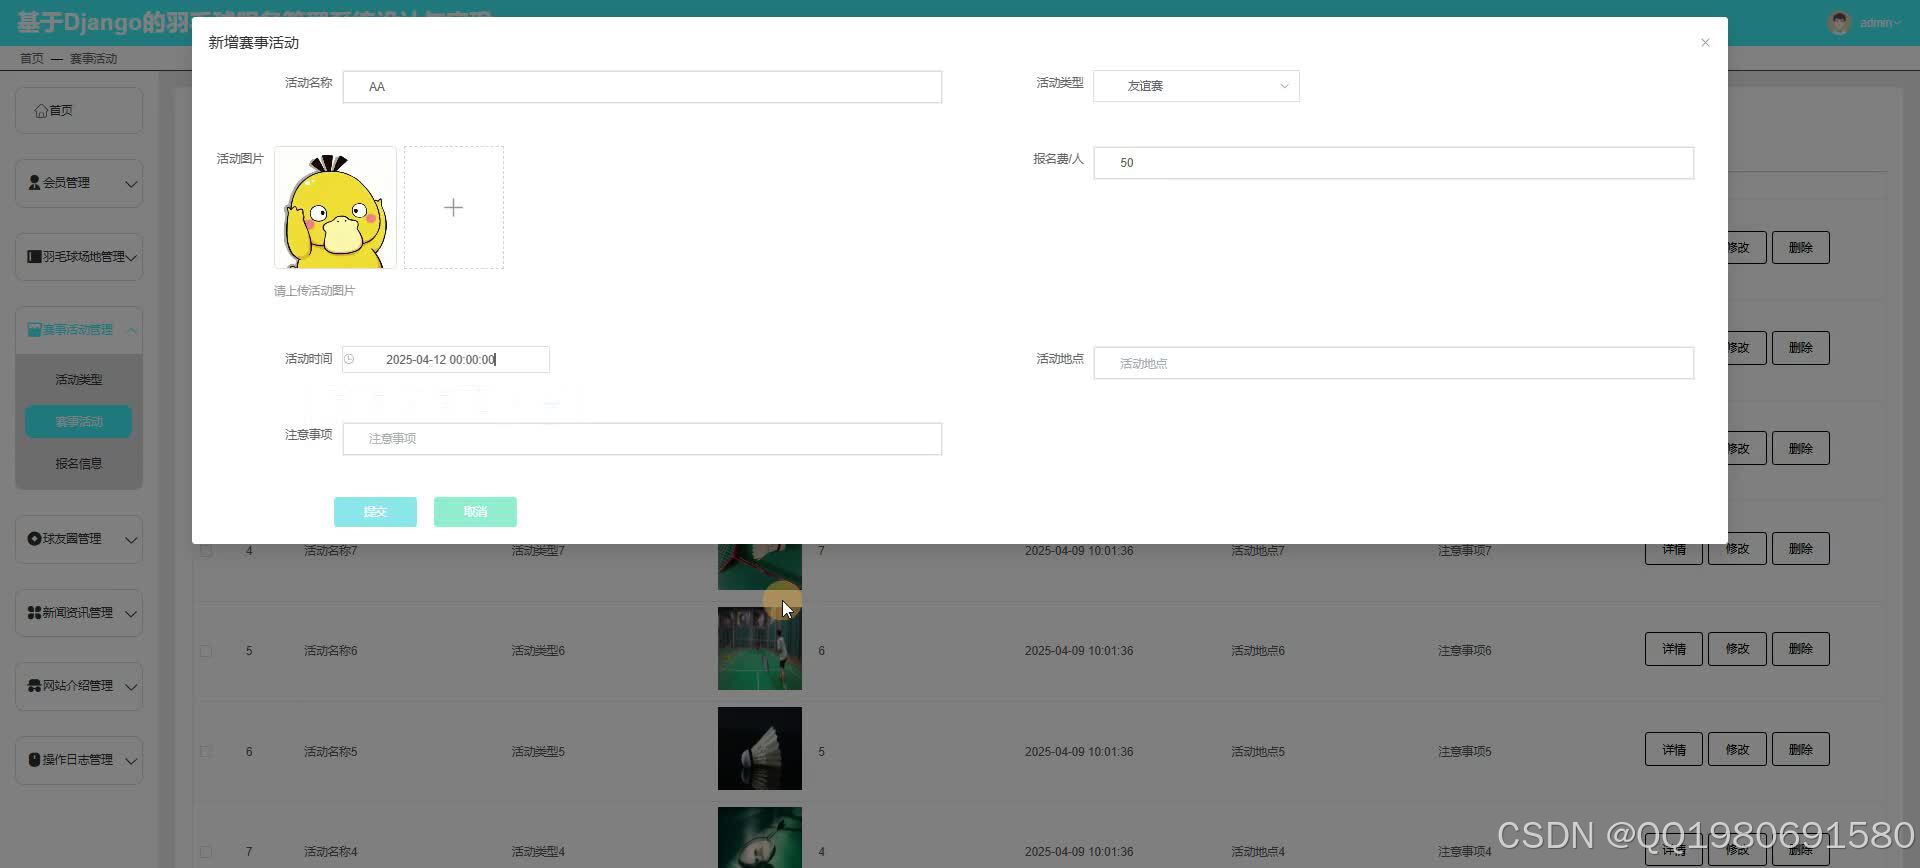Open the 活动类型 submenu item
Image resolution: width=1920 pixels, height=868 pixels.
coord(79,380)
